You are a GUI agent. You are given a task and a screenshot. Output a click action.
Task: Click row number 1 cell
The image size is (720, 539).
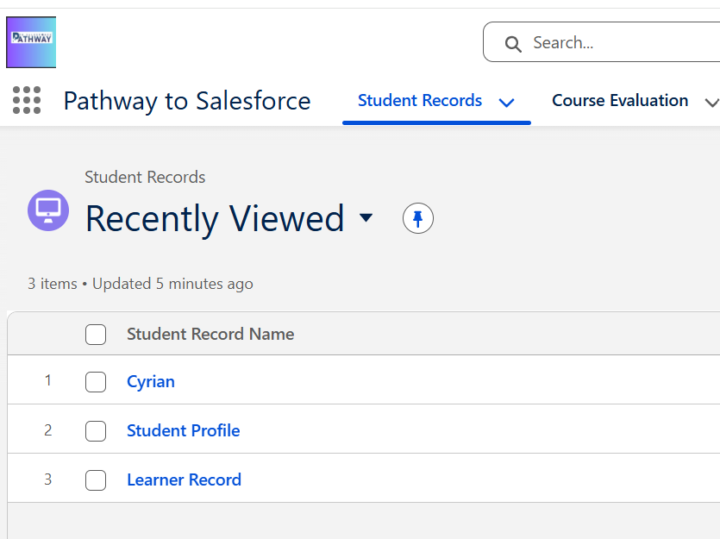pyautogui.click(x=48, y=381)
